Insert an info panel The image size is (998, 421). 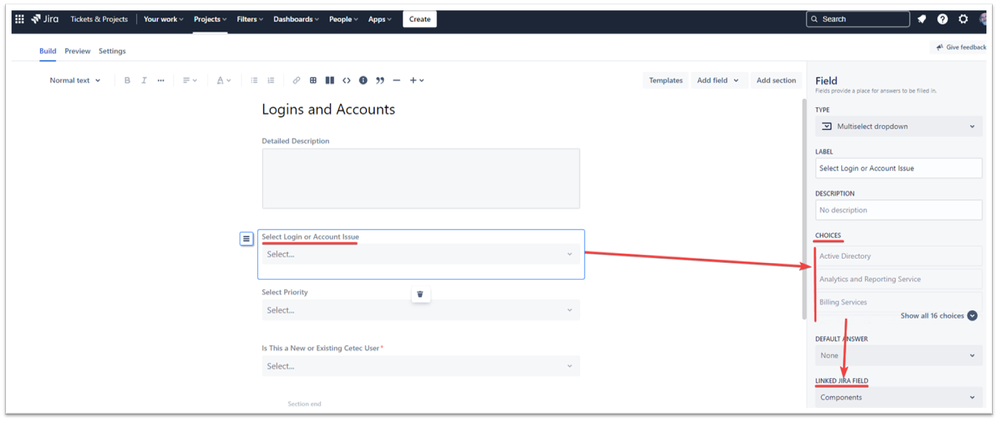coord(363,80)
